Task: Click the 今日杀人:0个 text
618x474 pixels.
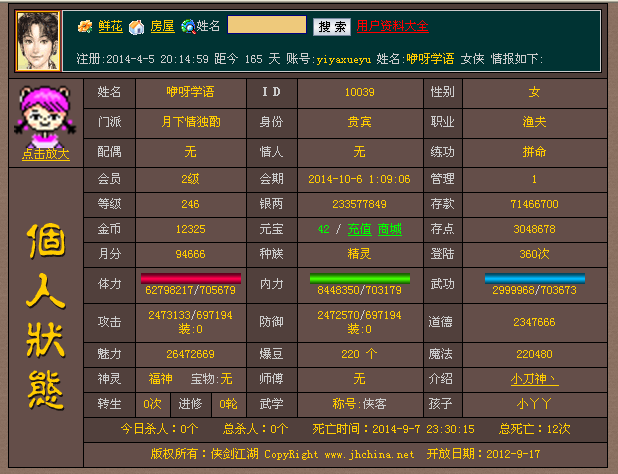Action: point(160,429)
